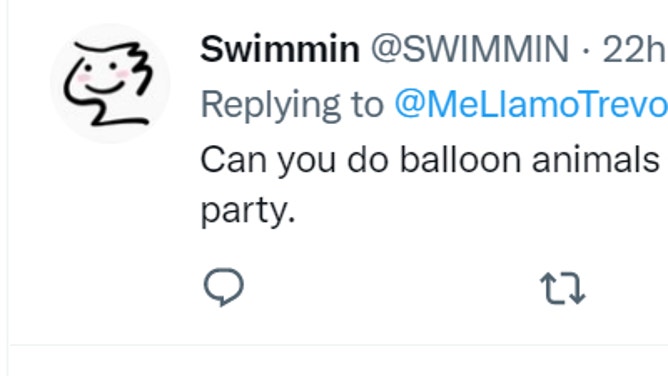The height and width of the screenshot is (376, 668).
Task: Click the word 'party.' in the tweet
Action: (x=248, y=212)
